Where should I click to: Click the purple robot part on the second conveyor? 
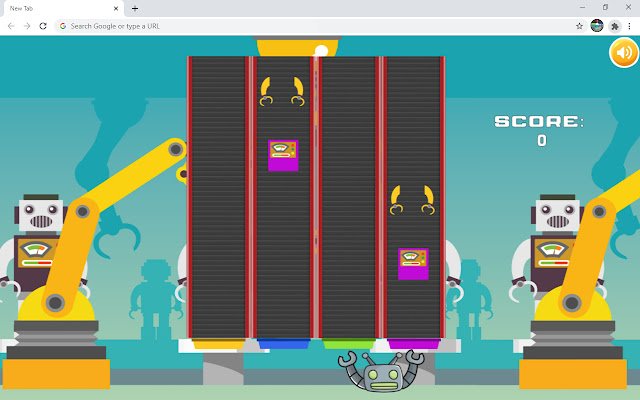click(283, 156)
